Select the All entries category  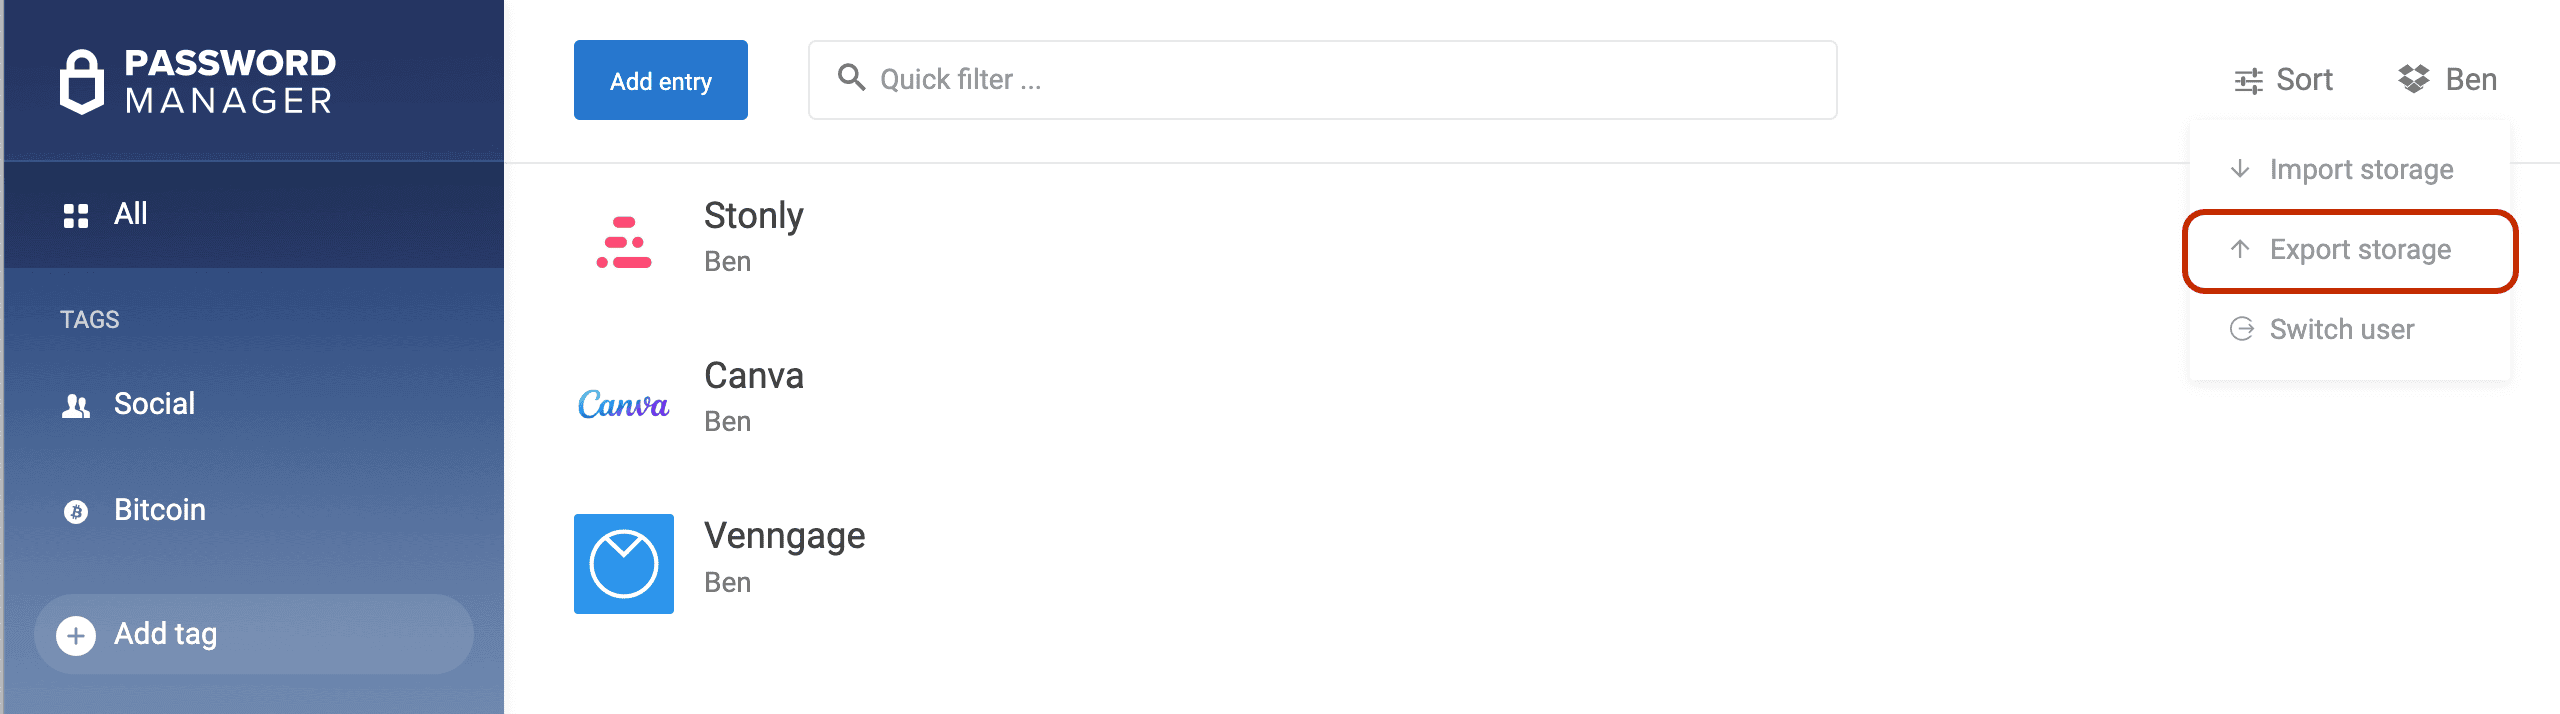tap(254, 214)
